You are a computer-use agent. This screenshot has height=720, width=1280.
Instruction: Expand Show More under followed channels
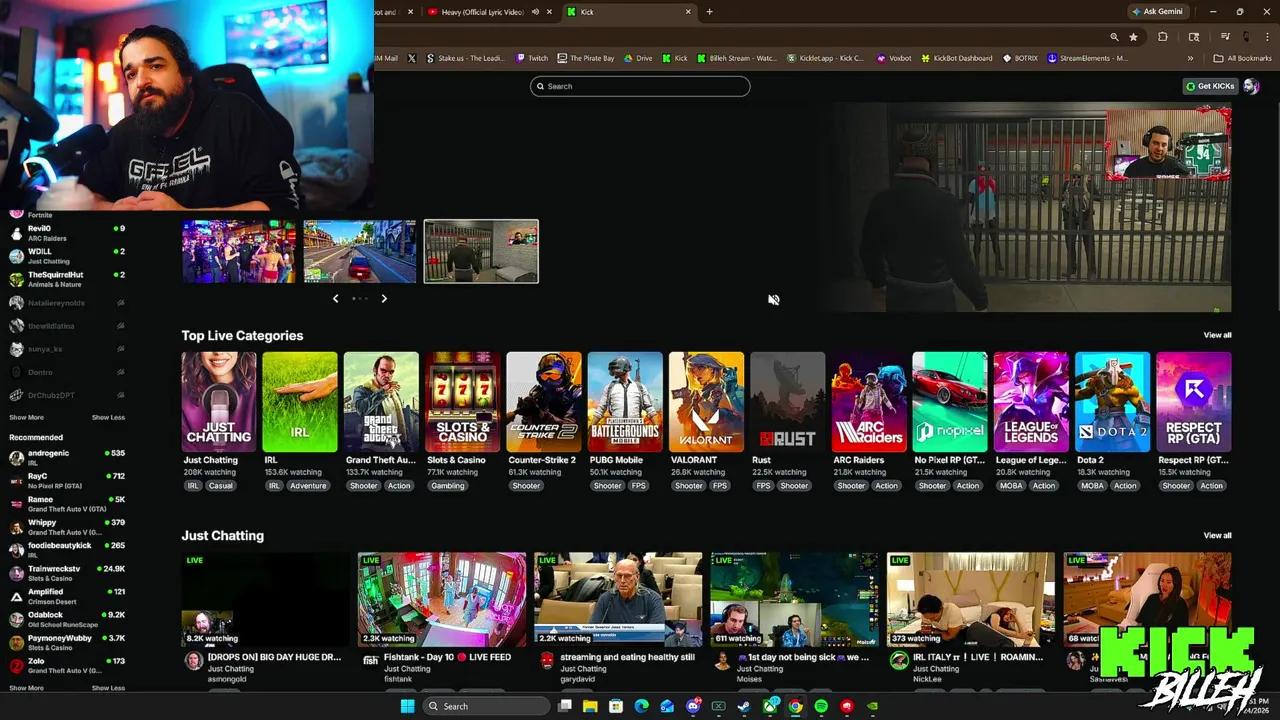click(26, 417)
